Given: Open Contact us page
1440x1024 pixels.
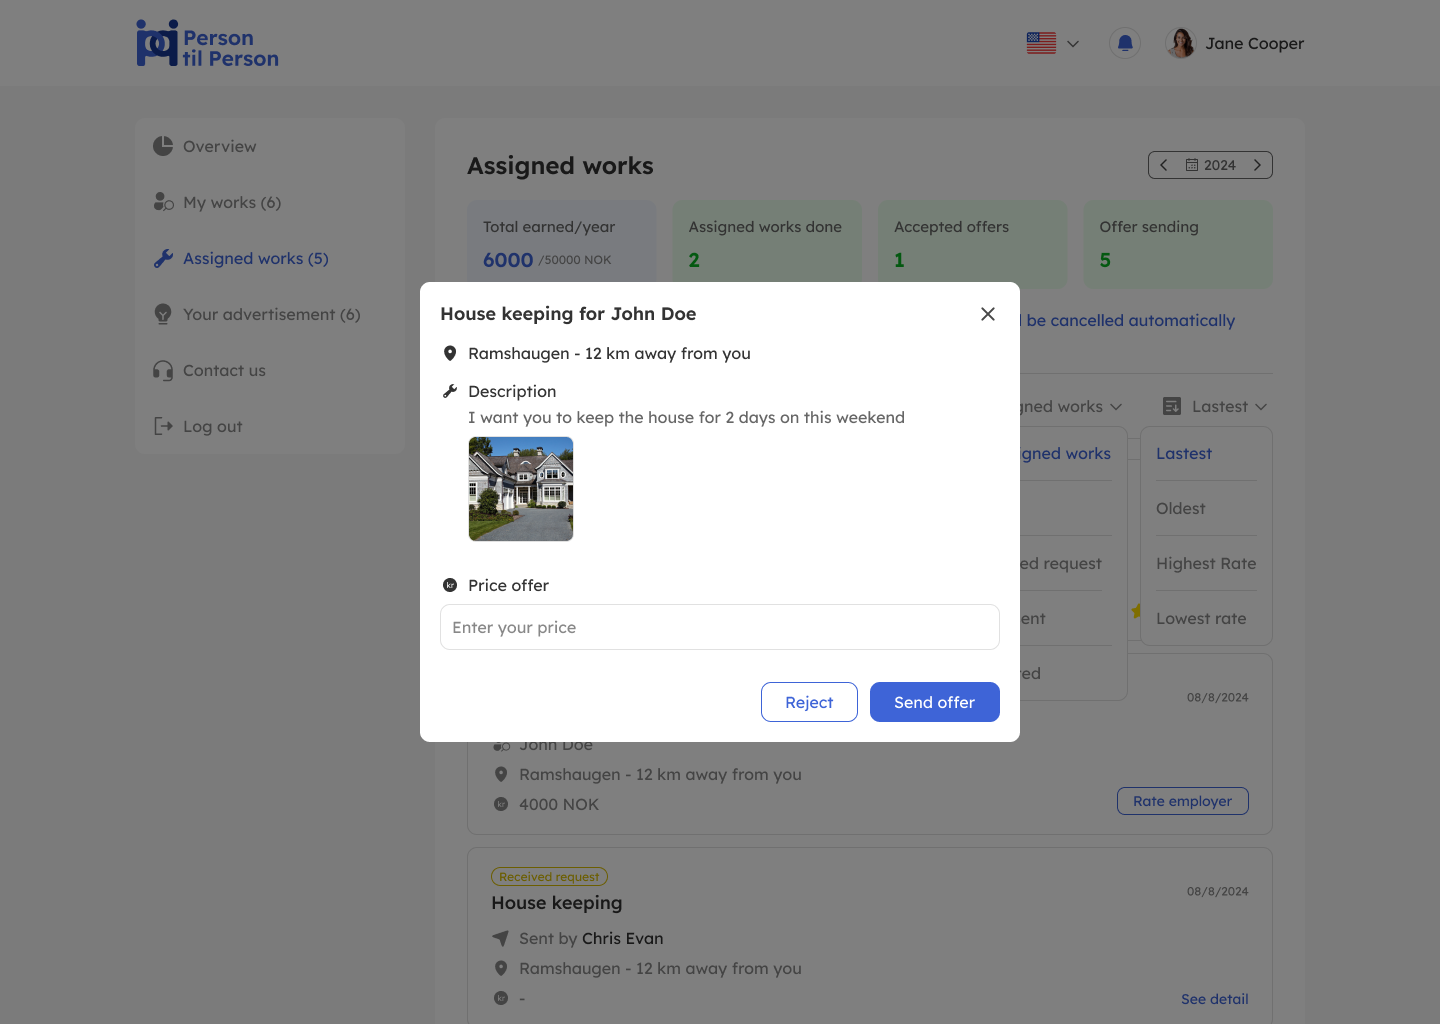Looking at the screenshot, I should click(224, 371).
